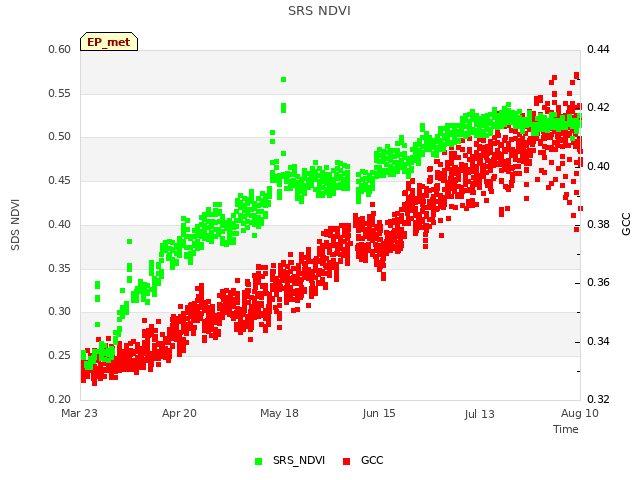Click the Time axis label

566,429
